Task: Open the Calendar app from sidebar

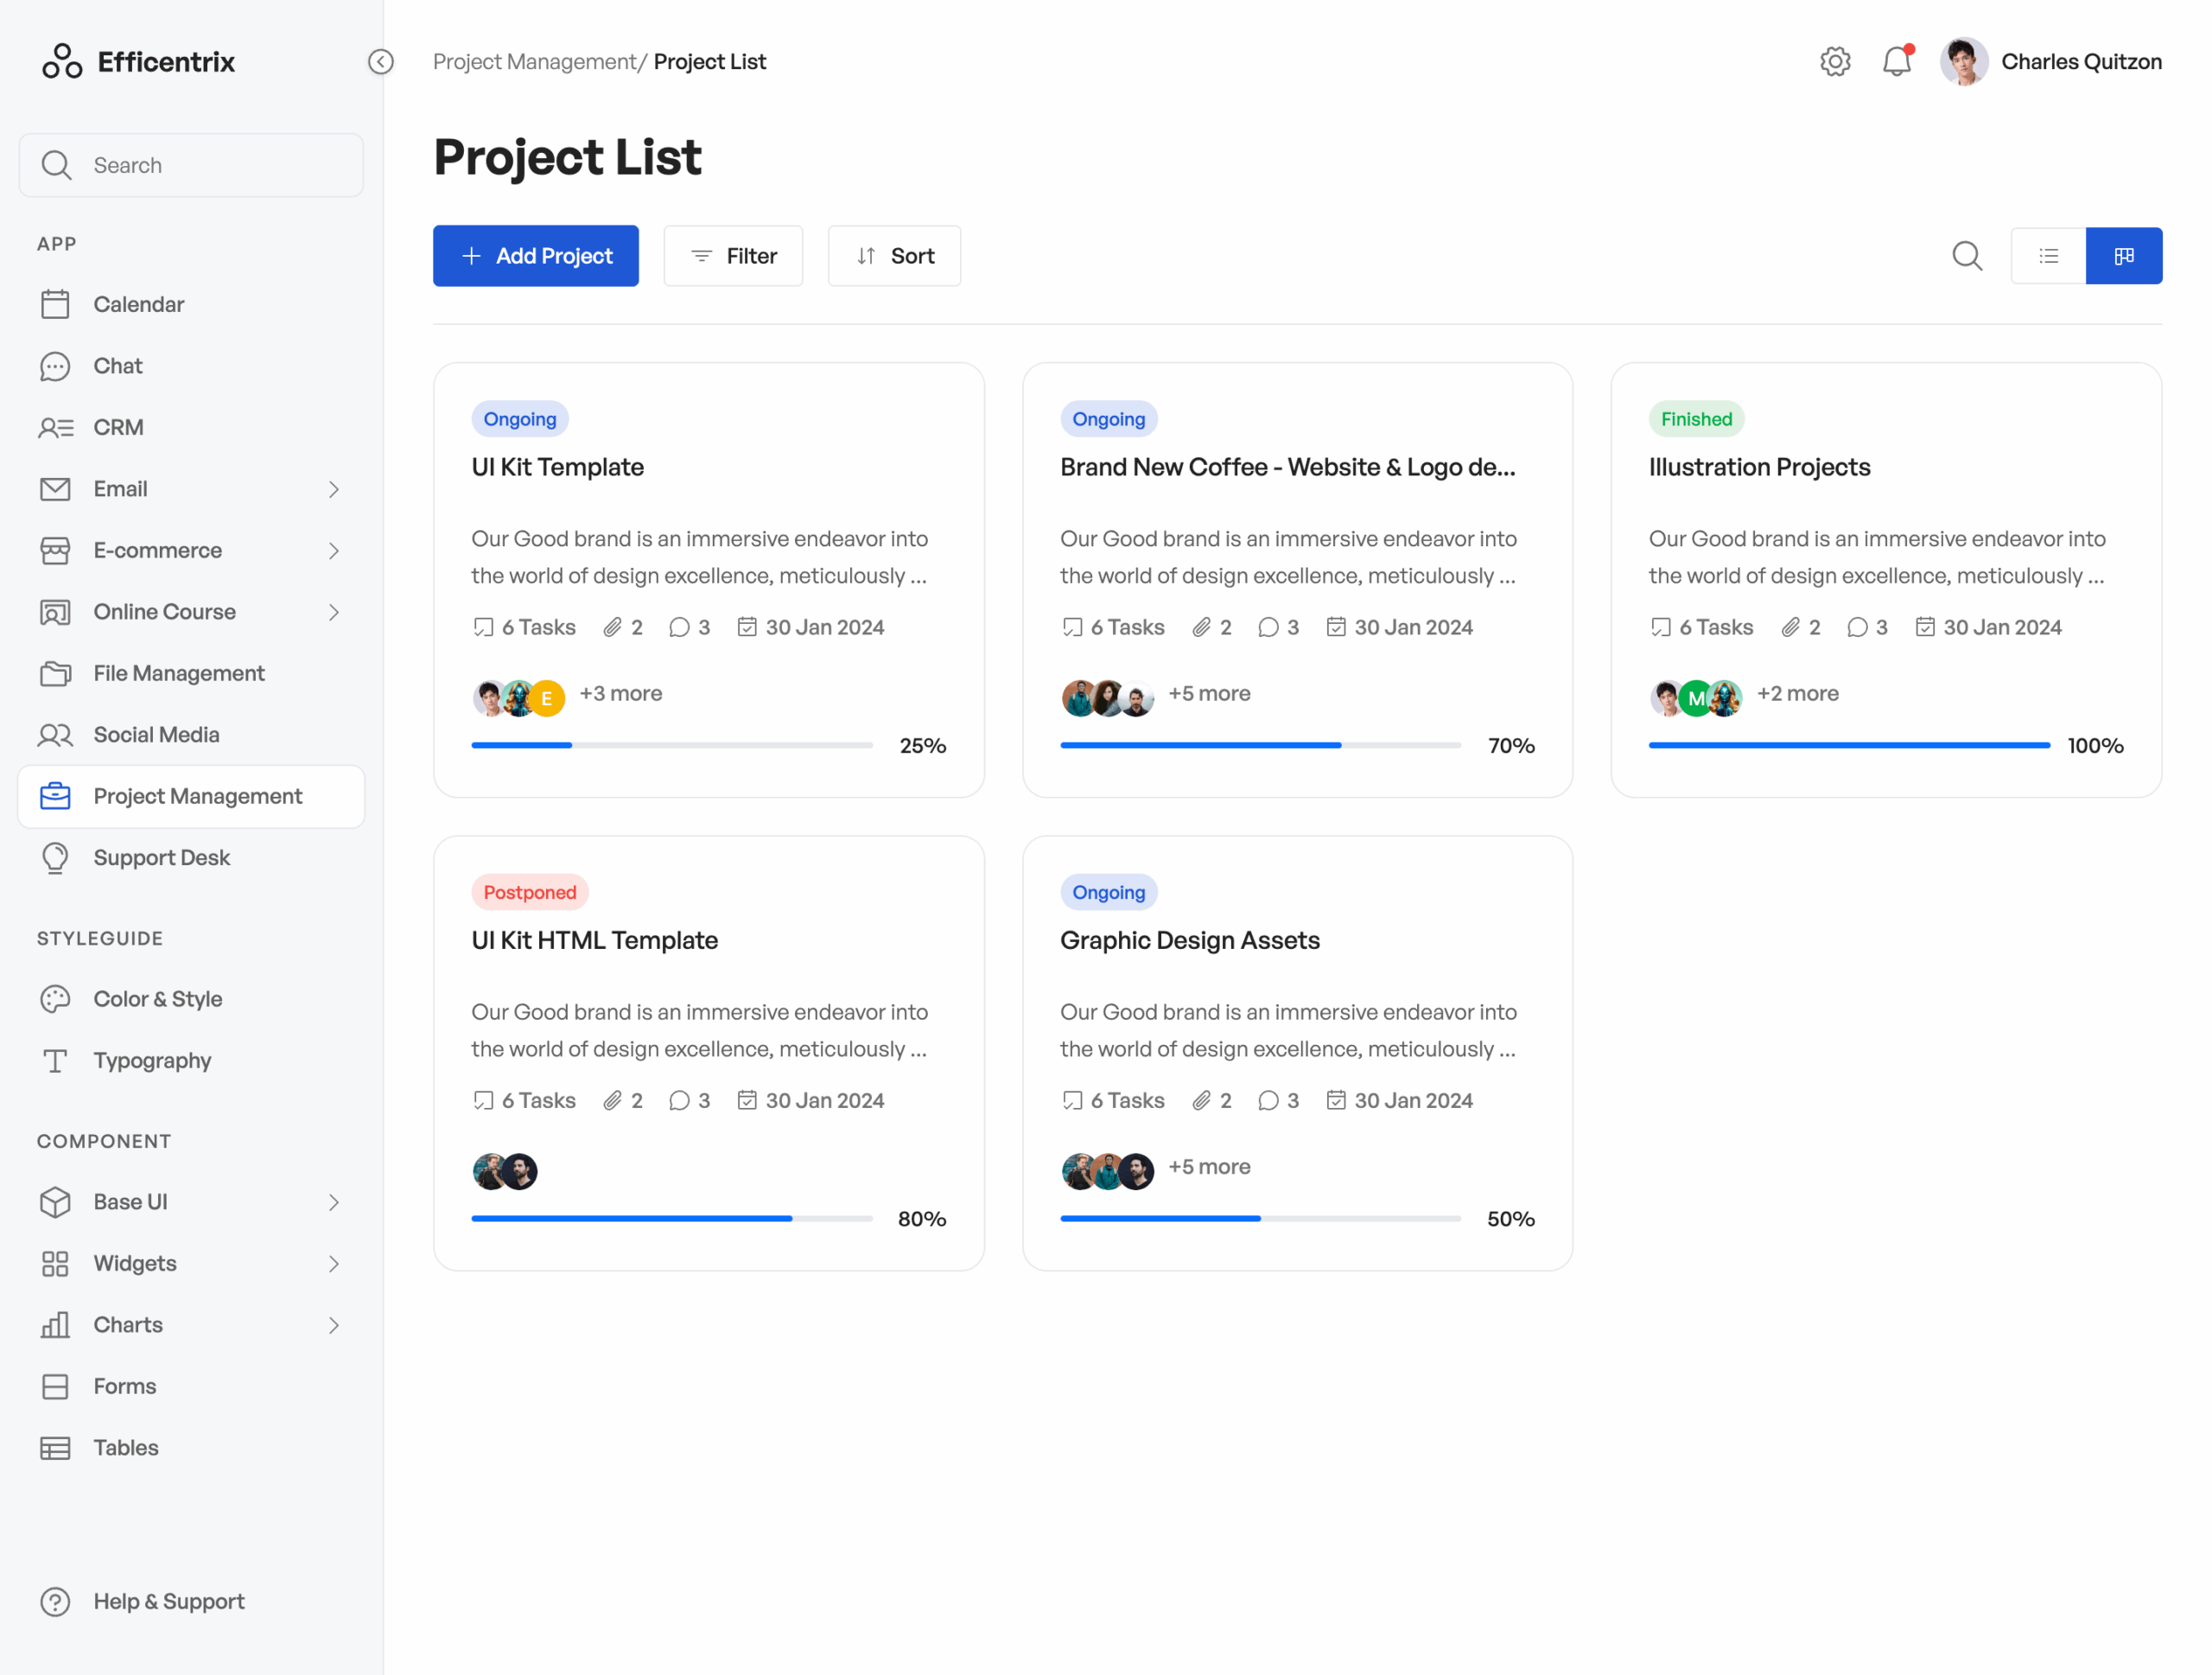Action: (139, 304)
